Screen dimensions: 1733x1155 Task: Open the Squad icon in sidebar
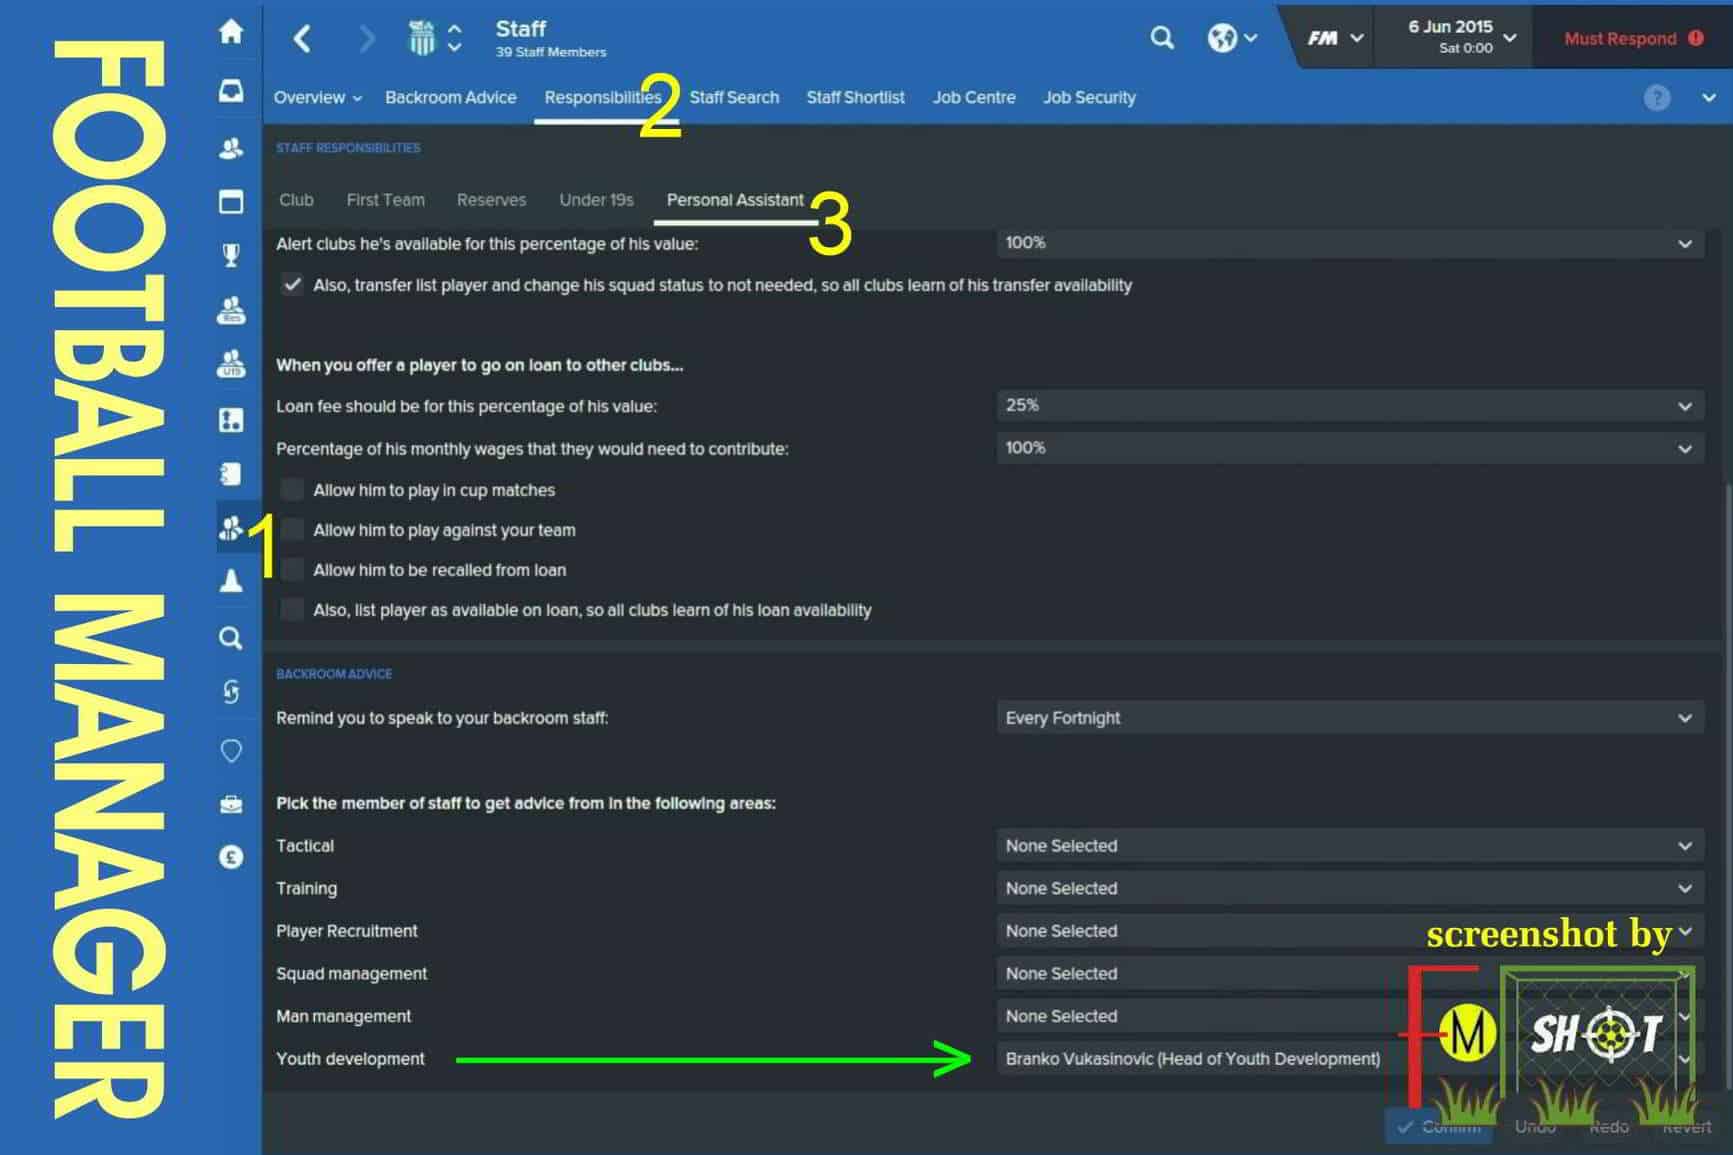(x=231, y=148)
